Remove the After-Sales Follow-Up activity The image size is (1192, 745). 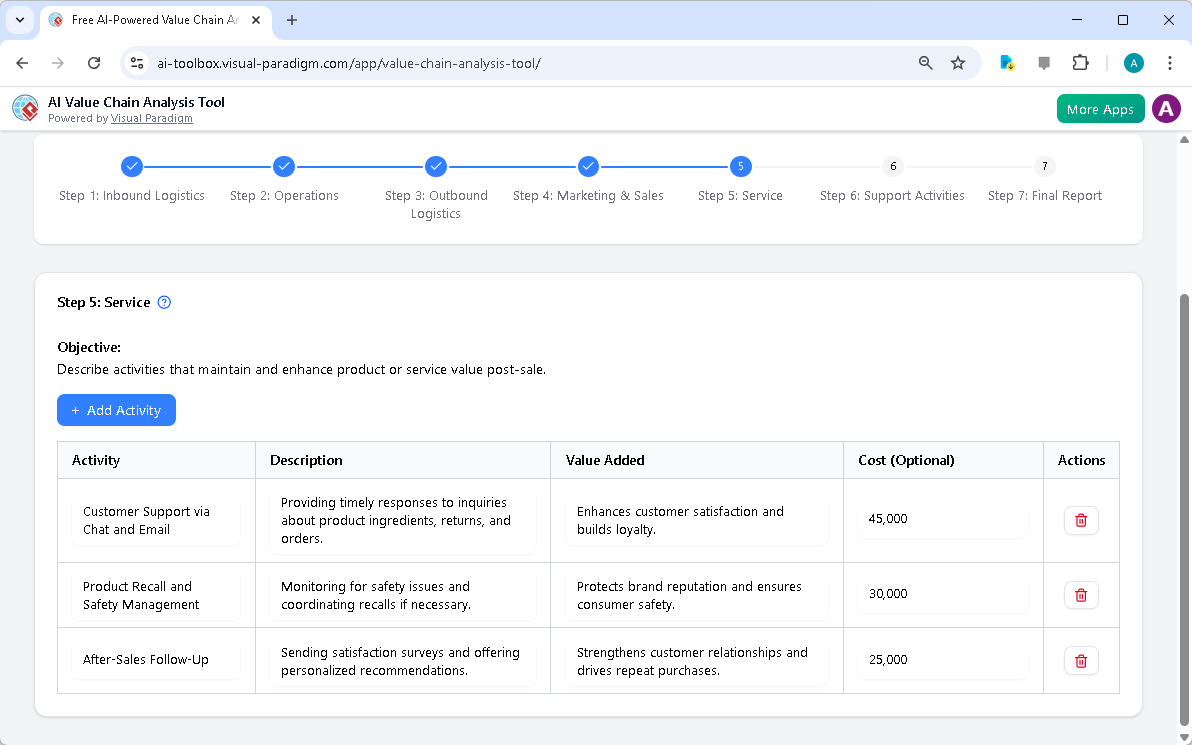[1081, 660]
